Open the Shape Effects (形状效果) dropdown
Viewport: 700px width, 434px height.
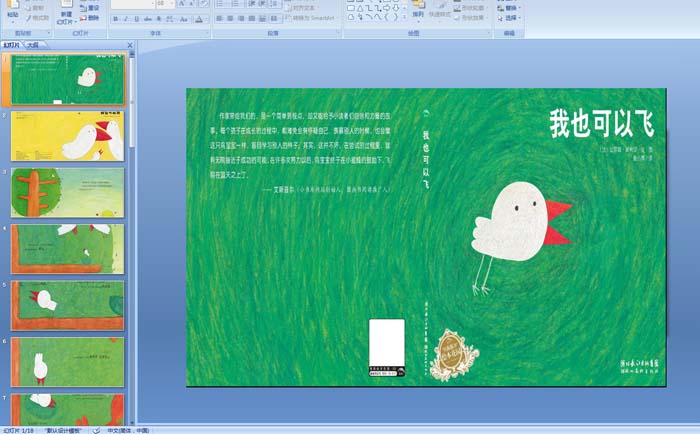tap(471, 17)
